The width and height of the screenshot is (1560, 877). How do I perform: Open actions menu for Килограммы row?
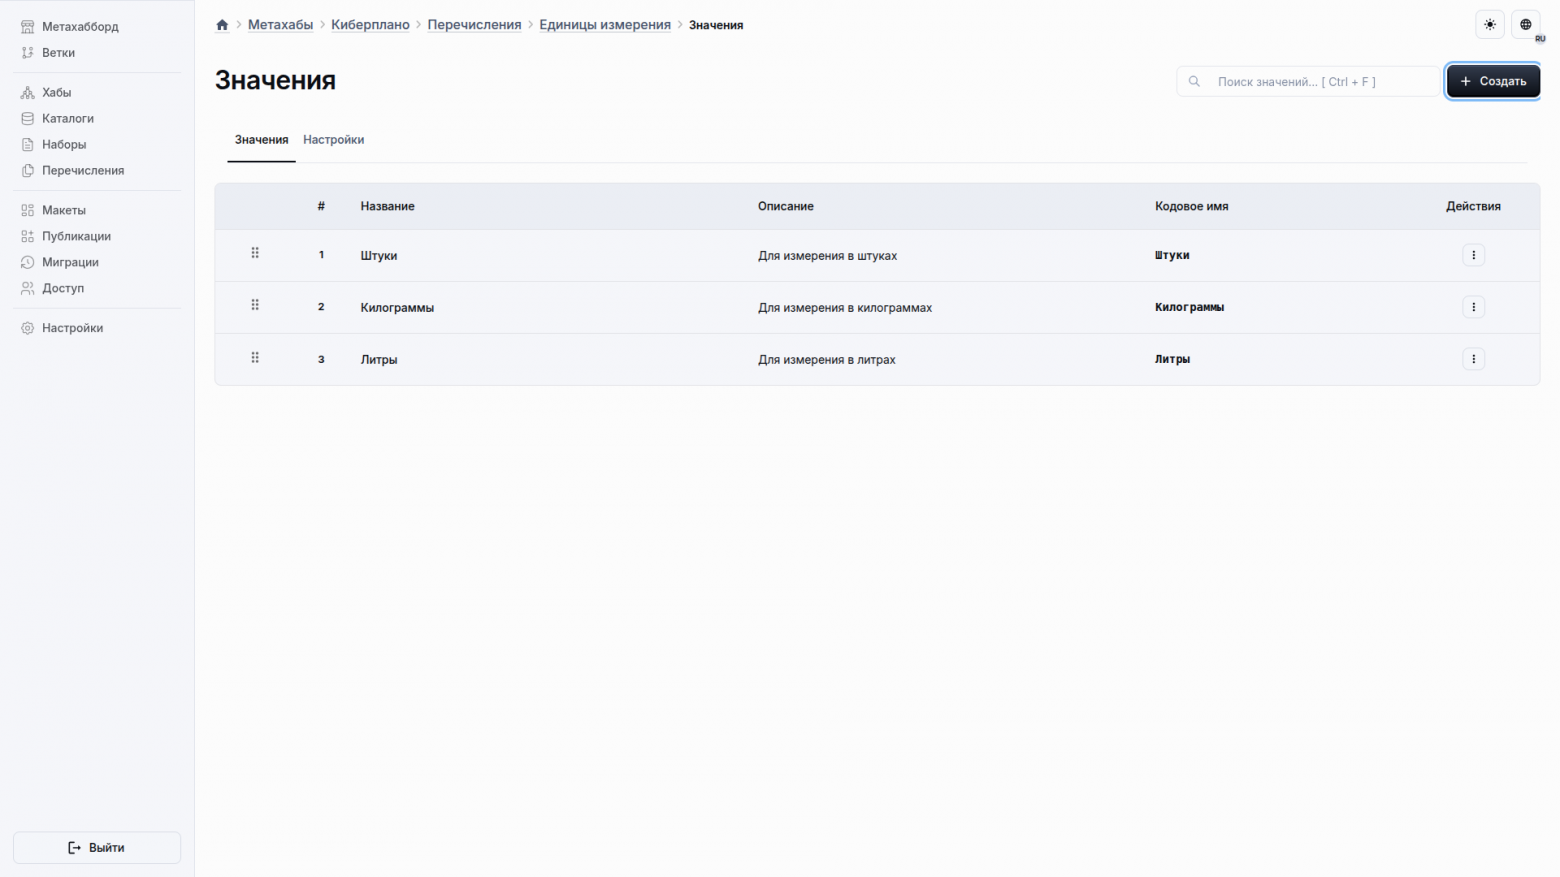[x=1473, y=307]
